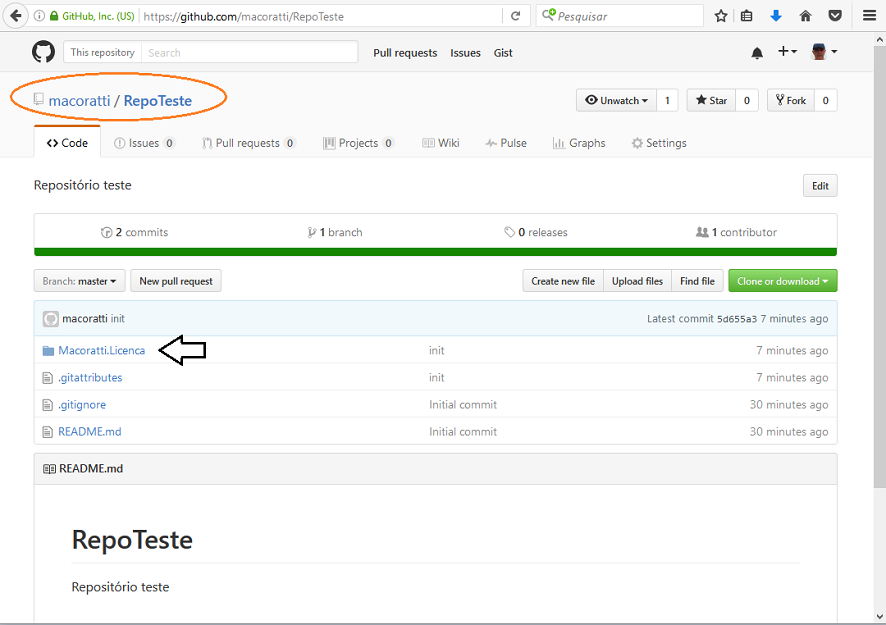Click the browser URL address bar
This screenshot has width=886, height=625.
pos(321,16)
